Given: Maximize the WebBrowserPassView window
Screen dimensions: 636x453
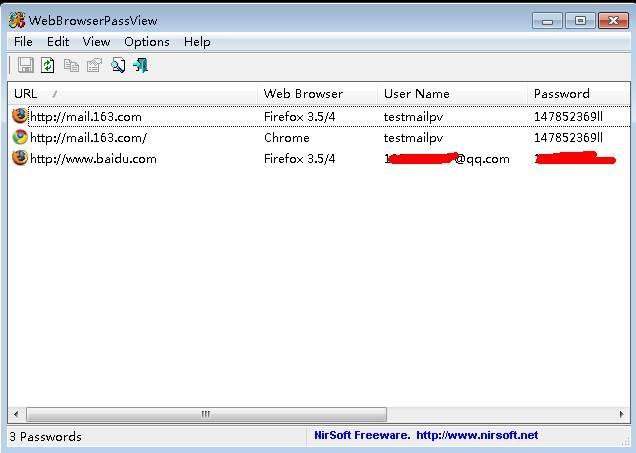Looking at the screenshot, I should pyautogui.click(x=580, y=21).
